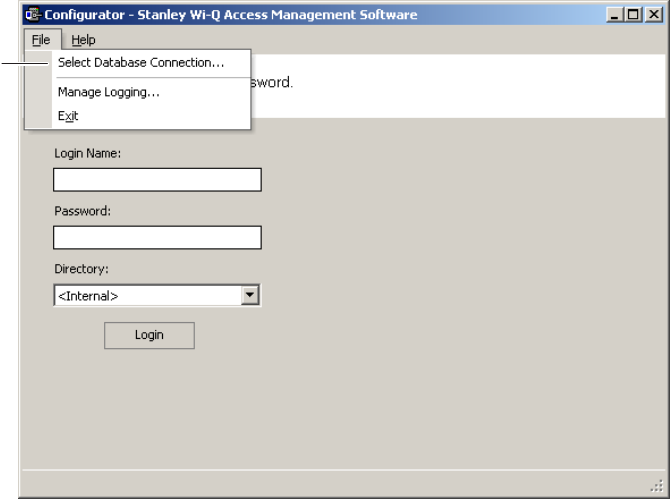Close the Configurator window
The image size is (670, 499).
tap(654, 15)
